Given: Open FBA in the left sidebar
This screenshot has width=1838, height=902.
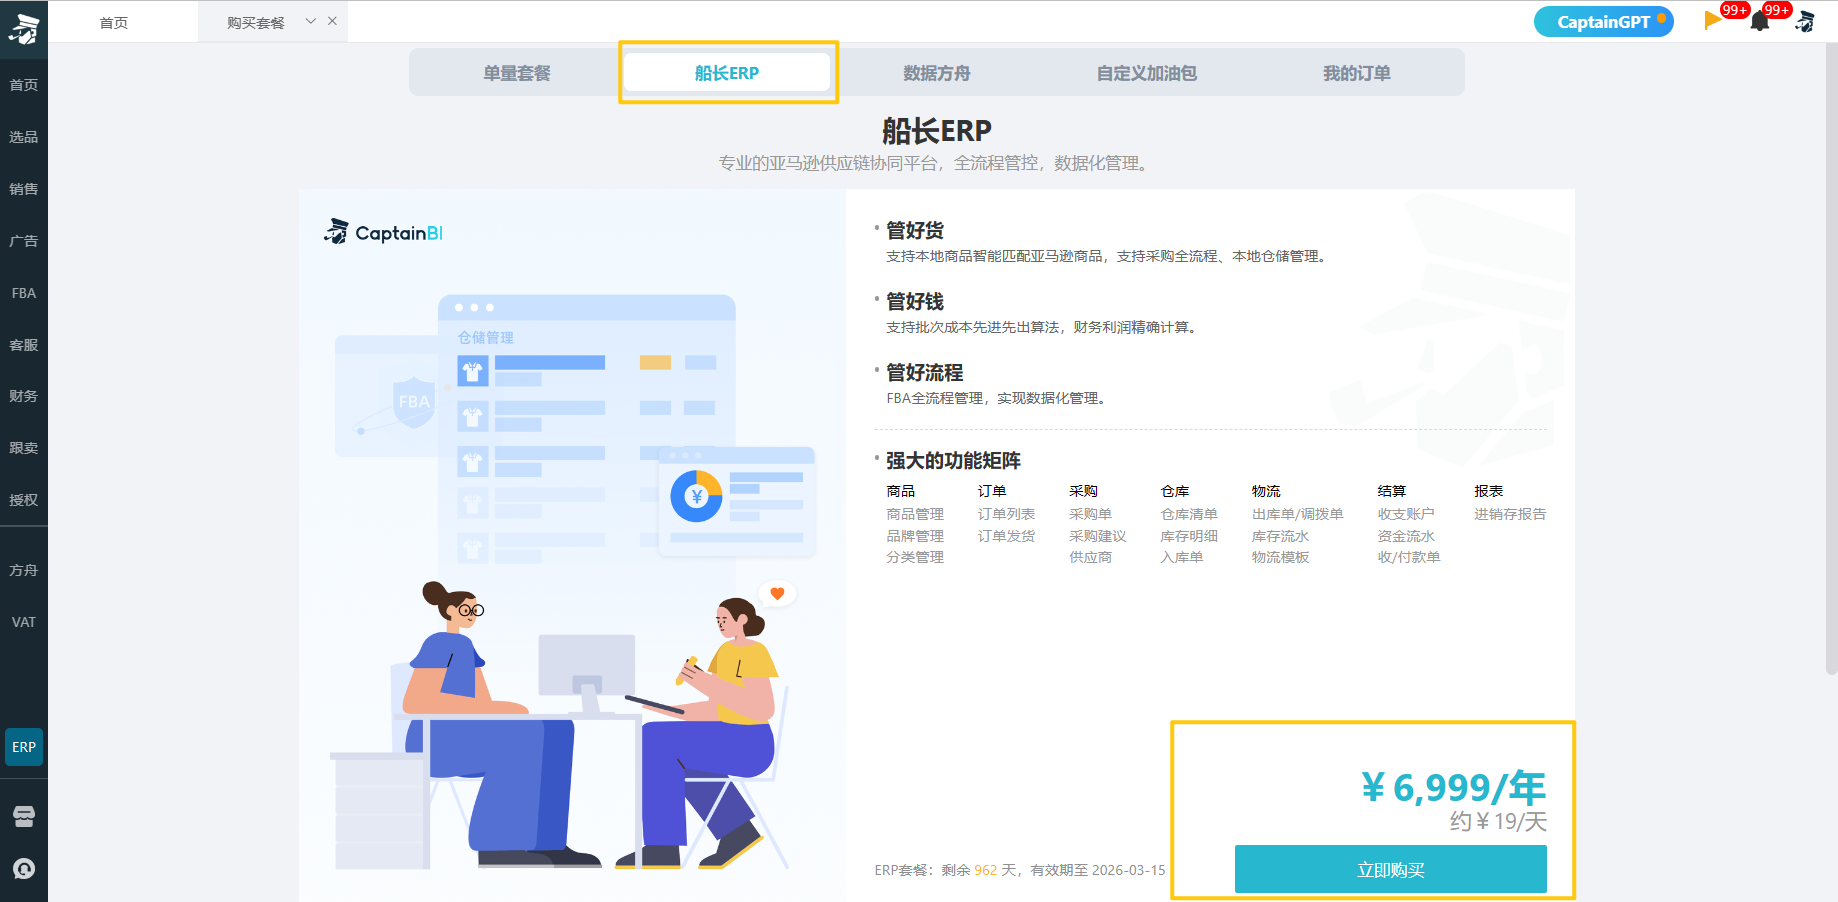Looking at the screenshot, I should pos(24,293).
